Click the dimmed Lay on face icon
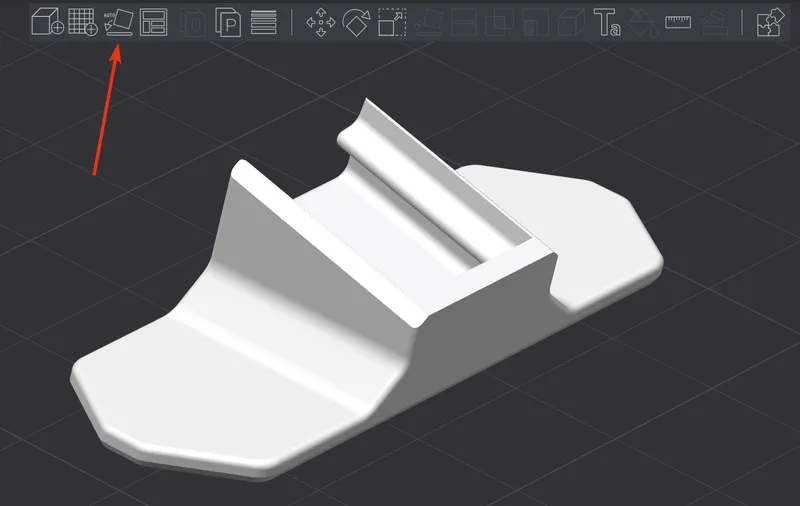The height and width of the screenshot is (506, 800). coord(429,22)
